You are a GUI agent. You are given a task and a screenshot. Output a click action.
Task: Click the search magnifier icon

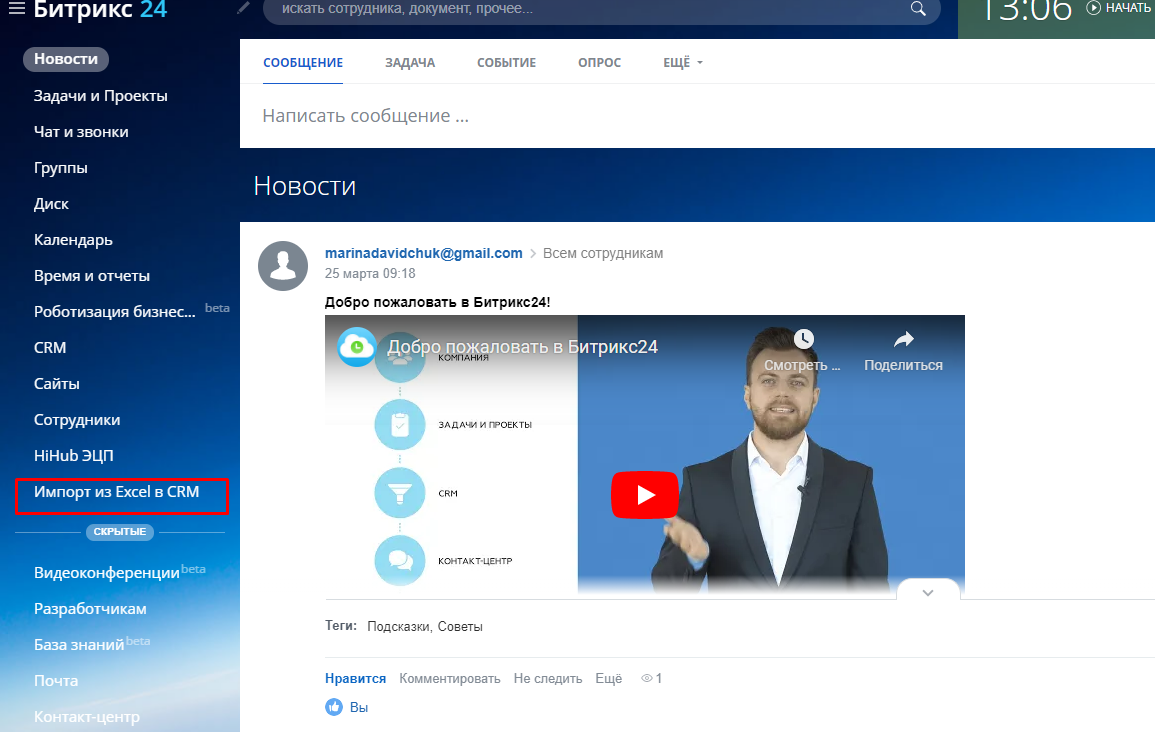[x=918, y=10]
